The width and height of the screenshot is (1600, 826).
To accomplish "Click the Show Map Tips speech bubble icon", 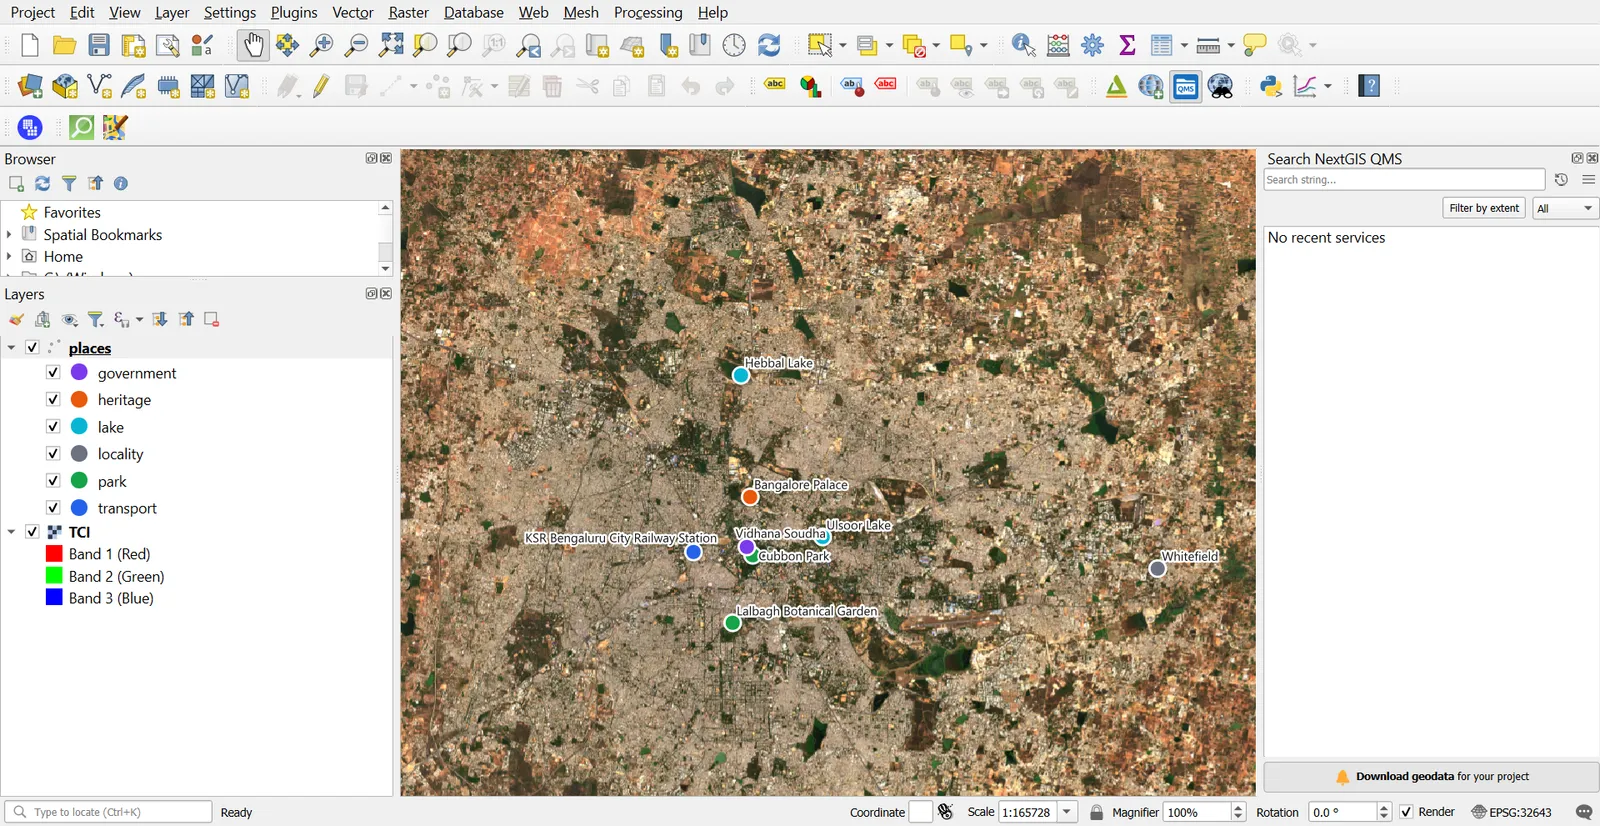I will 1254,45.
